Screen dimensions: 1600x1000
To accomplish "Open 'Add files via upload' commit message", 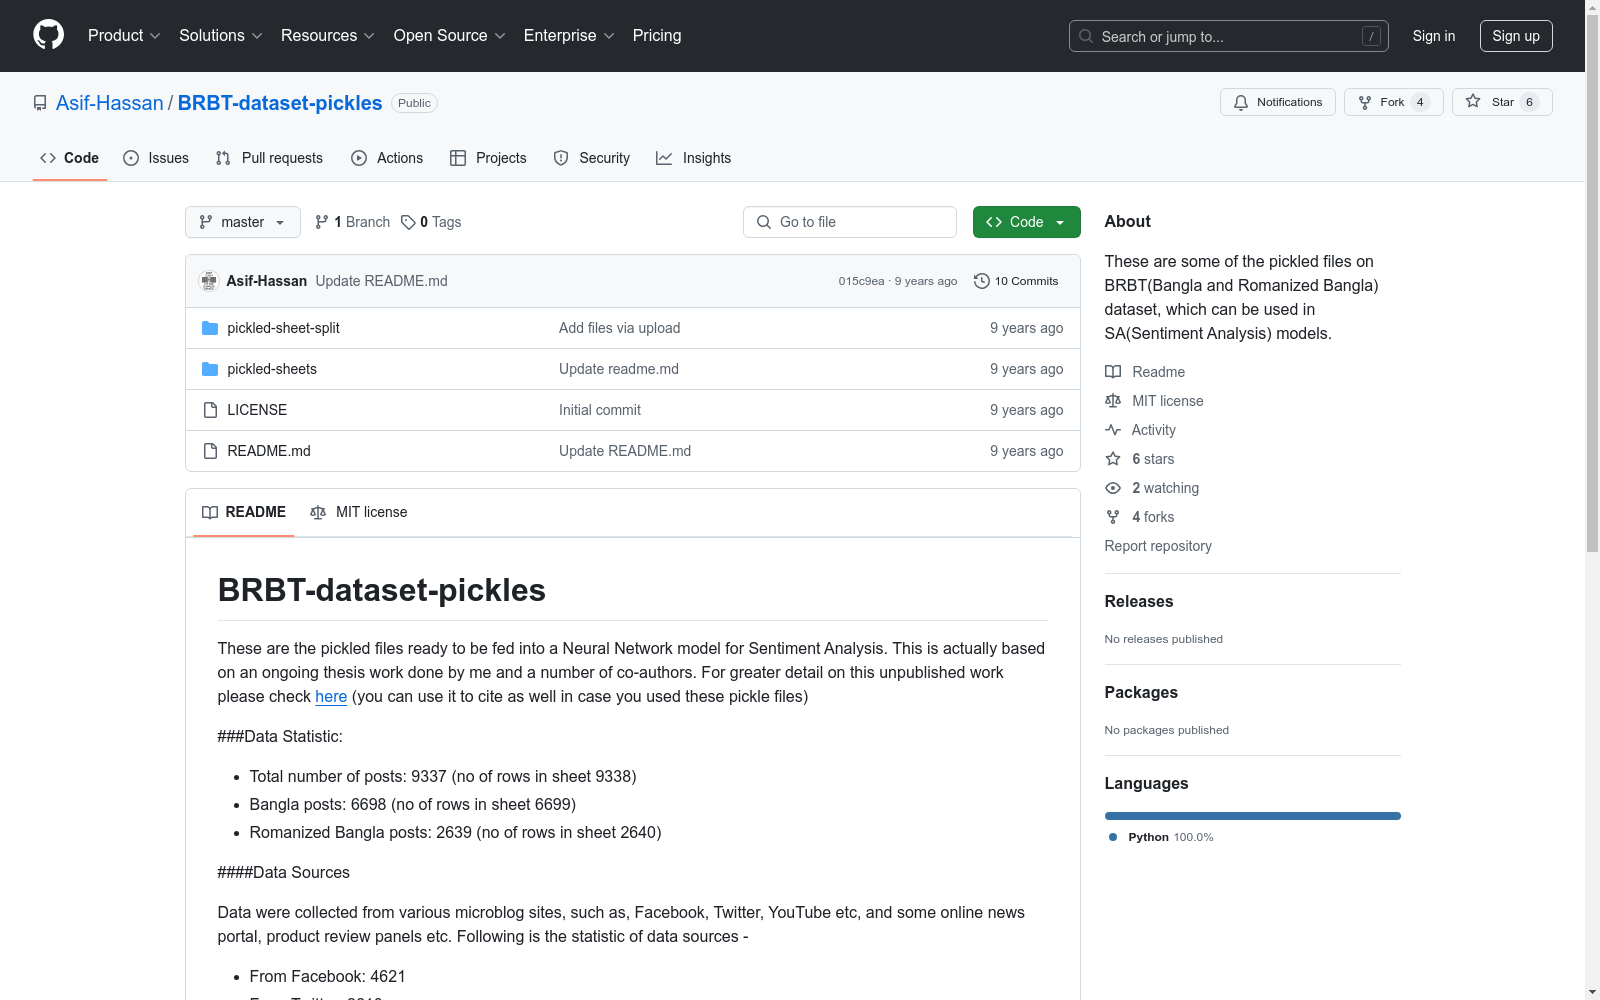I will click(x=620, y=328).
